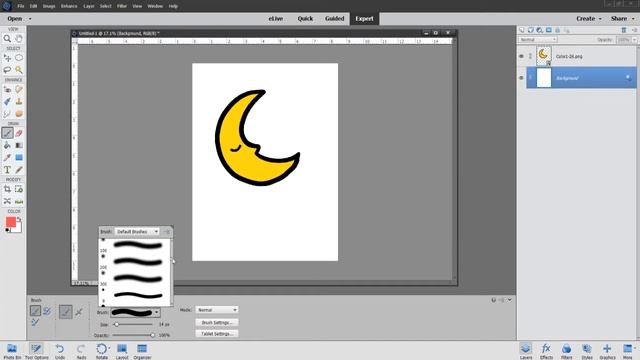Click the Undo button
640x360 pixels.
[60, 351]
